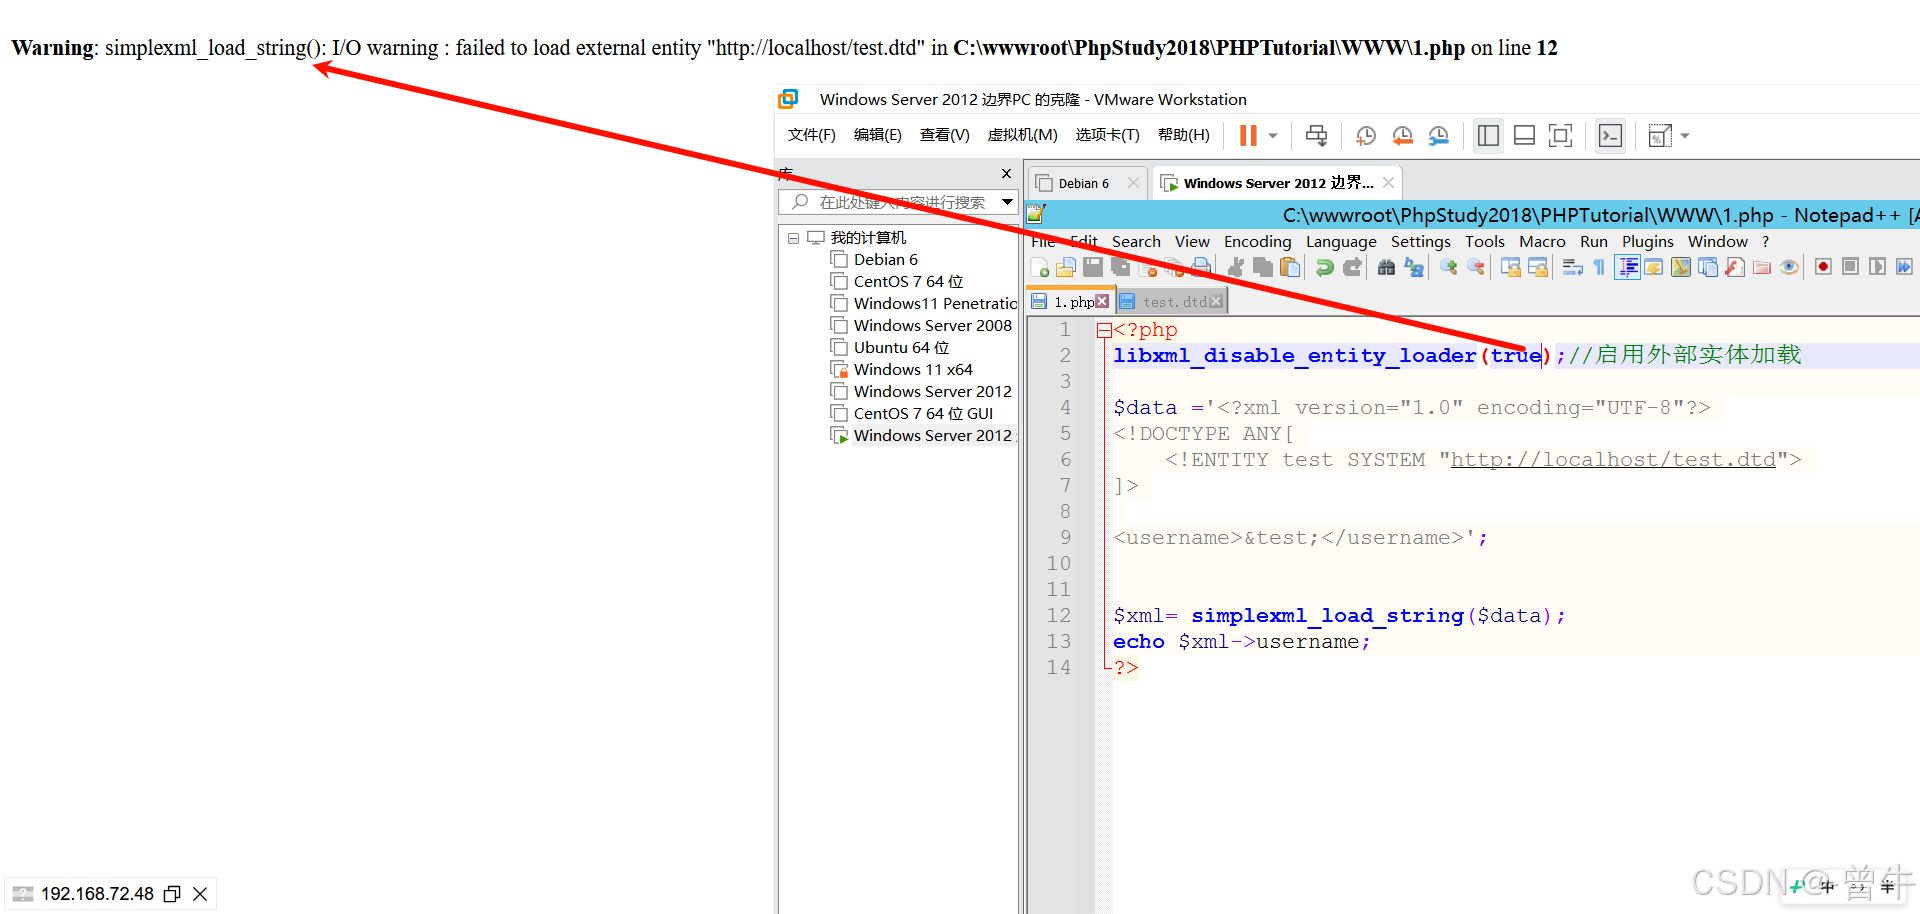The width and height of the screenshot is (1920, 914).
Task: Click VMware Revert to Snapshot icon
Action: [1402, 136]
